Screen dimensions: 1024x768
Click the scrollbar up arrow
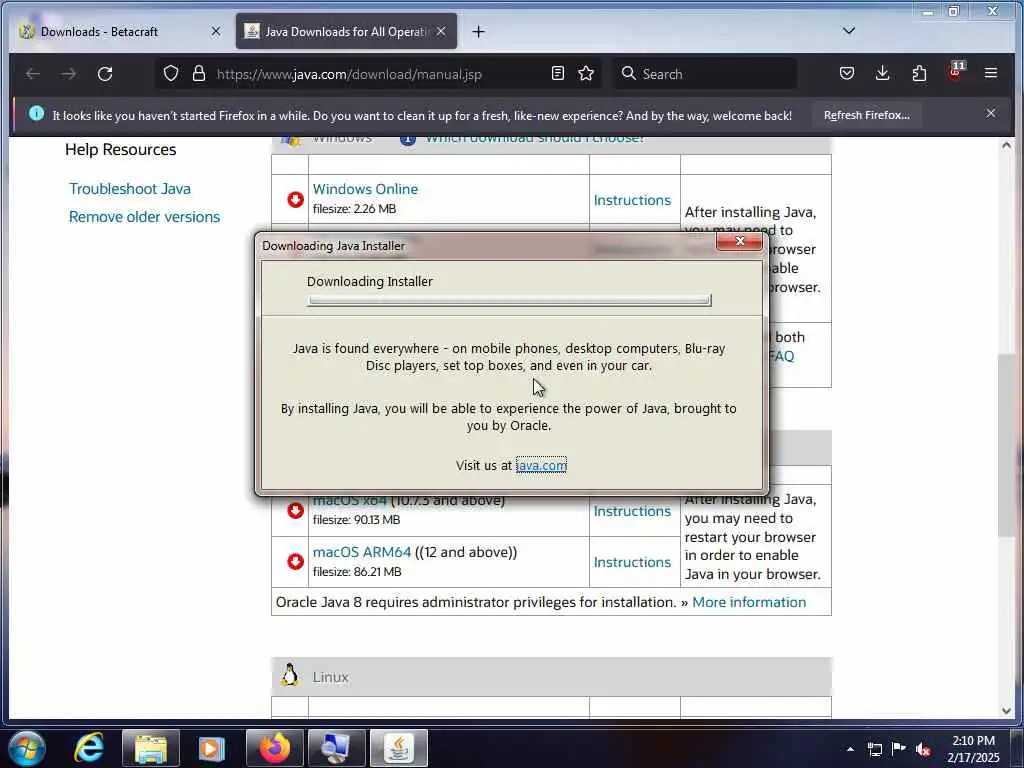click(x=1006, y=145)
